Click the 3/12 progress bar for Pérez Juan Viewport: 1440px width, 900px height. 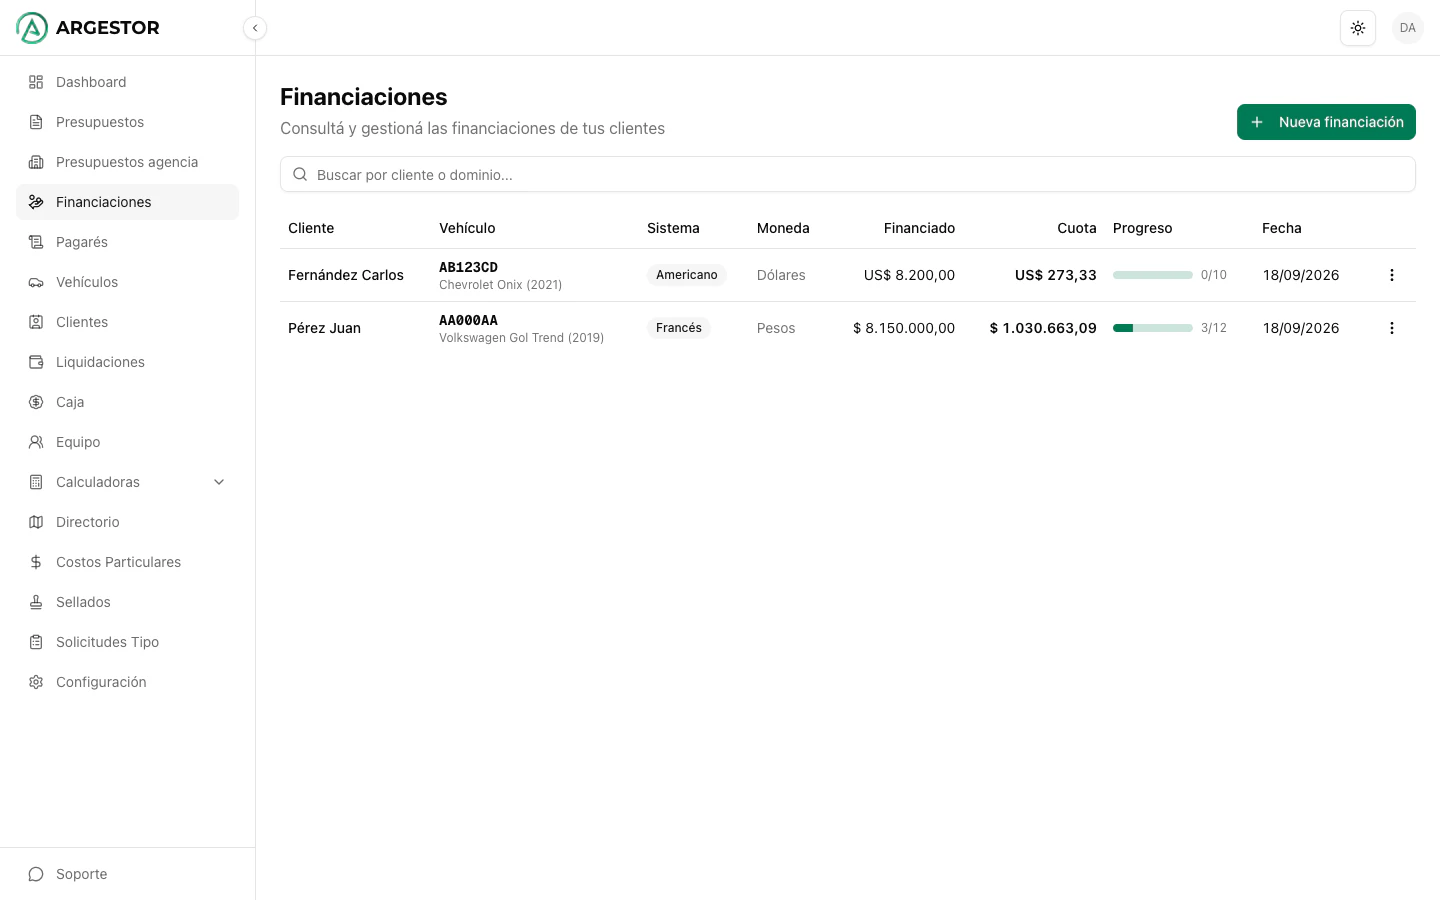click(x=1153, y=328)
